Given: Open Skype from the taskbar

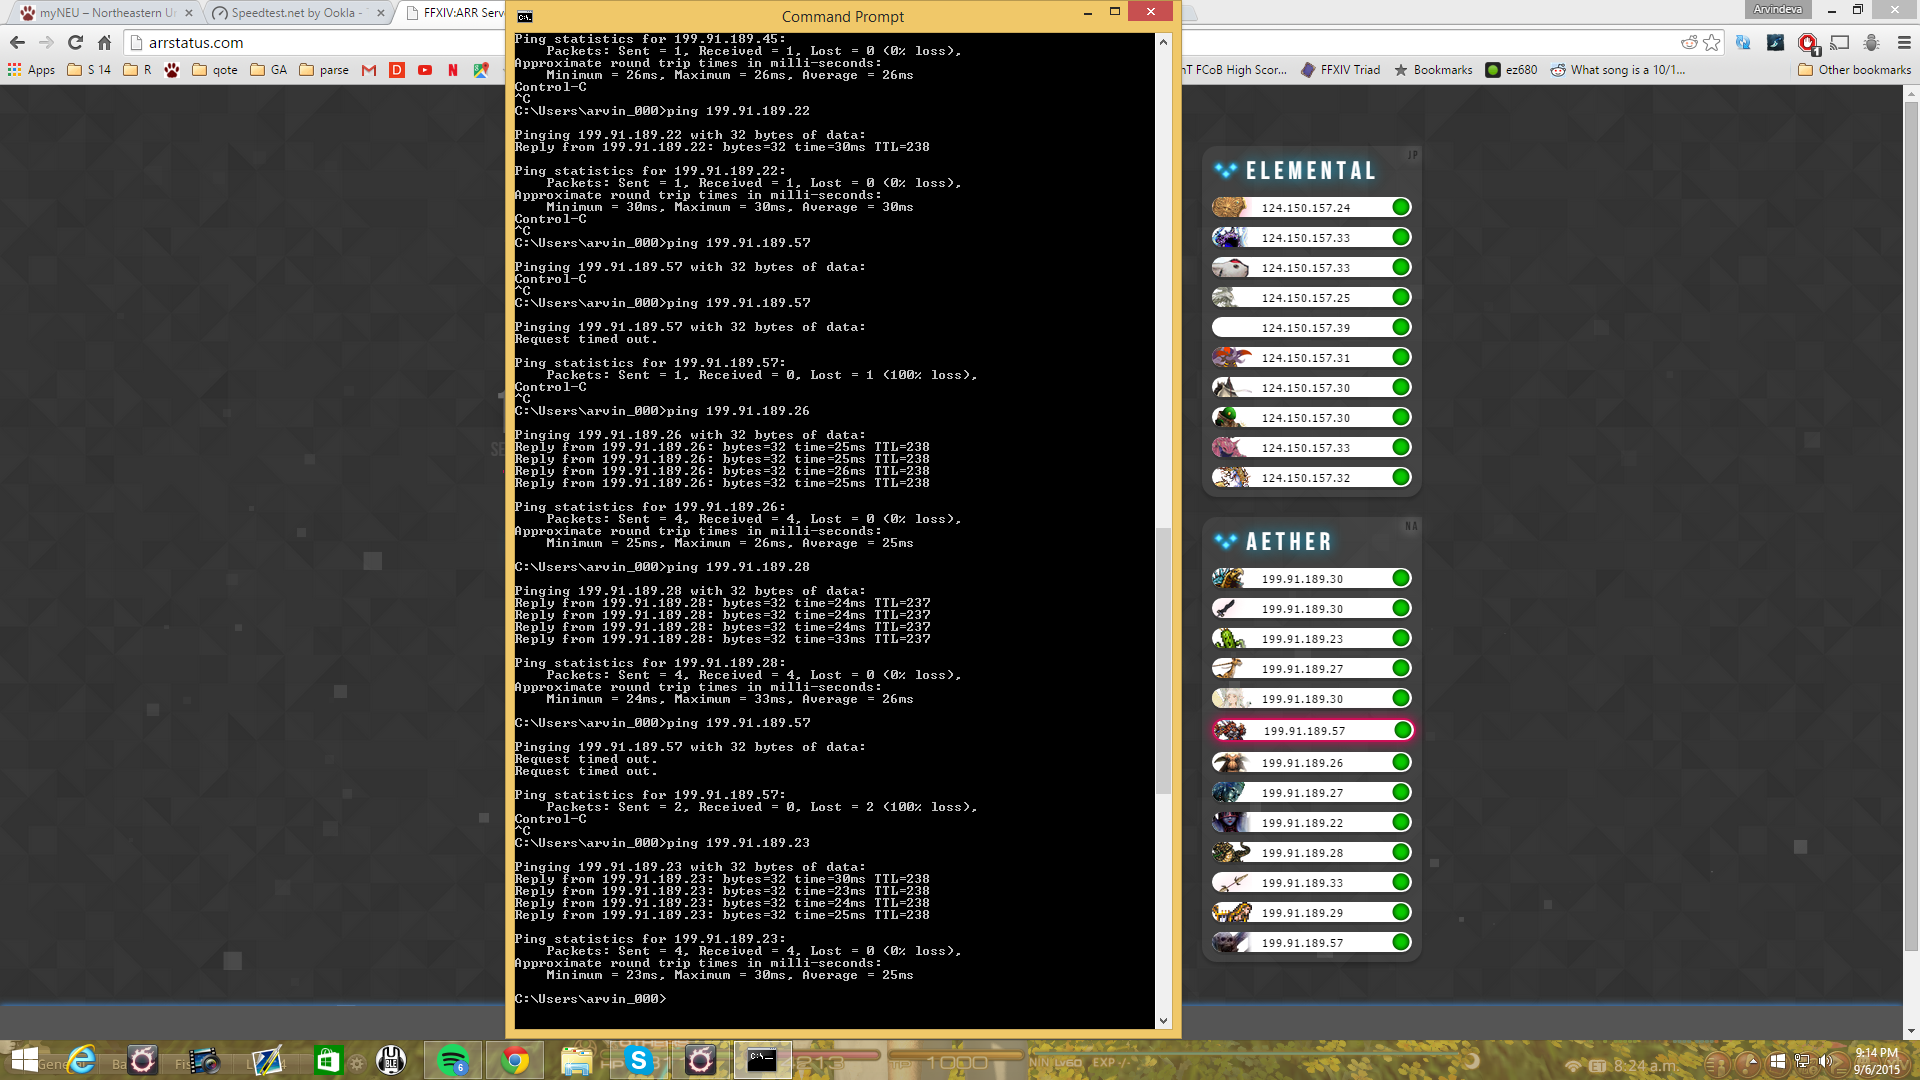Looking at the screenshot, I should click(x=638, y=1060).
